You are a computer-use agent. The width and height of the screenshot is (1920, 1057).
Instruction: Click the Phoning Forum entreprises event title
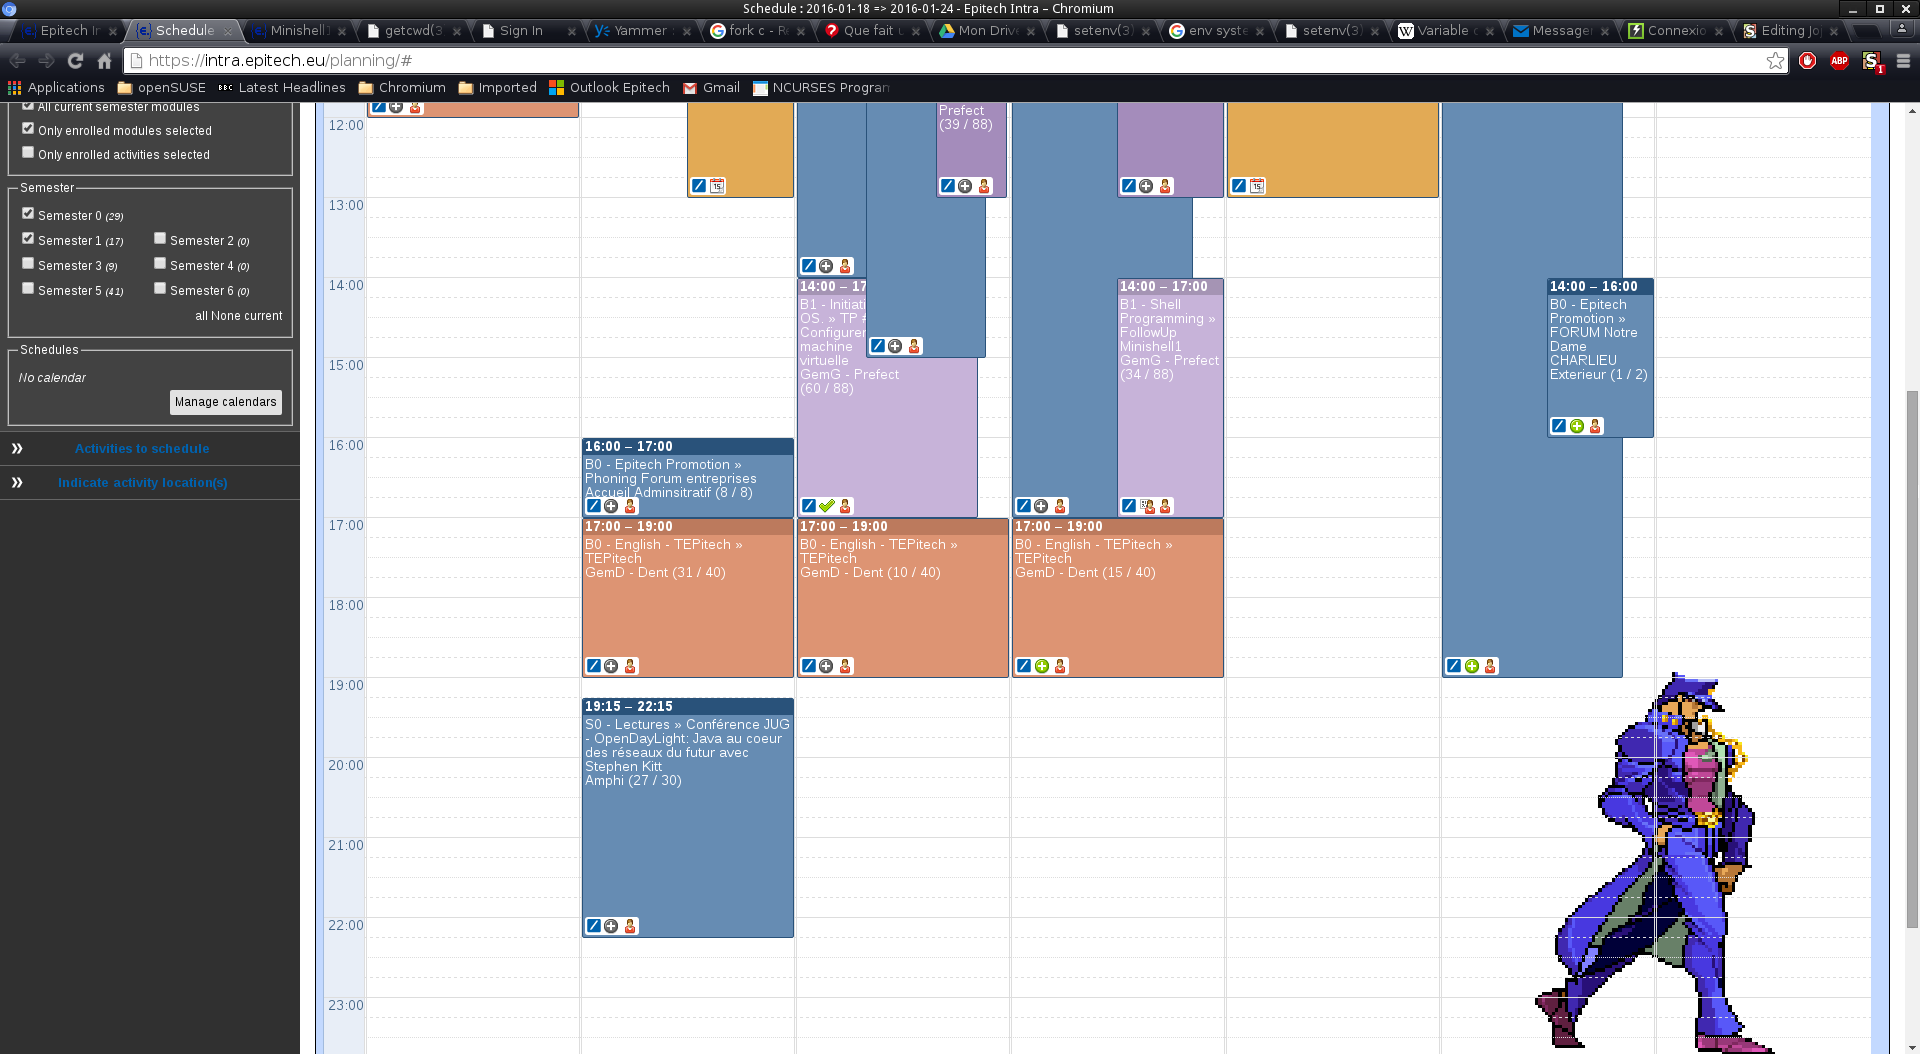point(670,479)
